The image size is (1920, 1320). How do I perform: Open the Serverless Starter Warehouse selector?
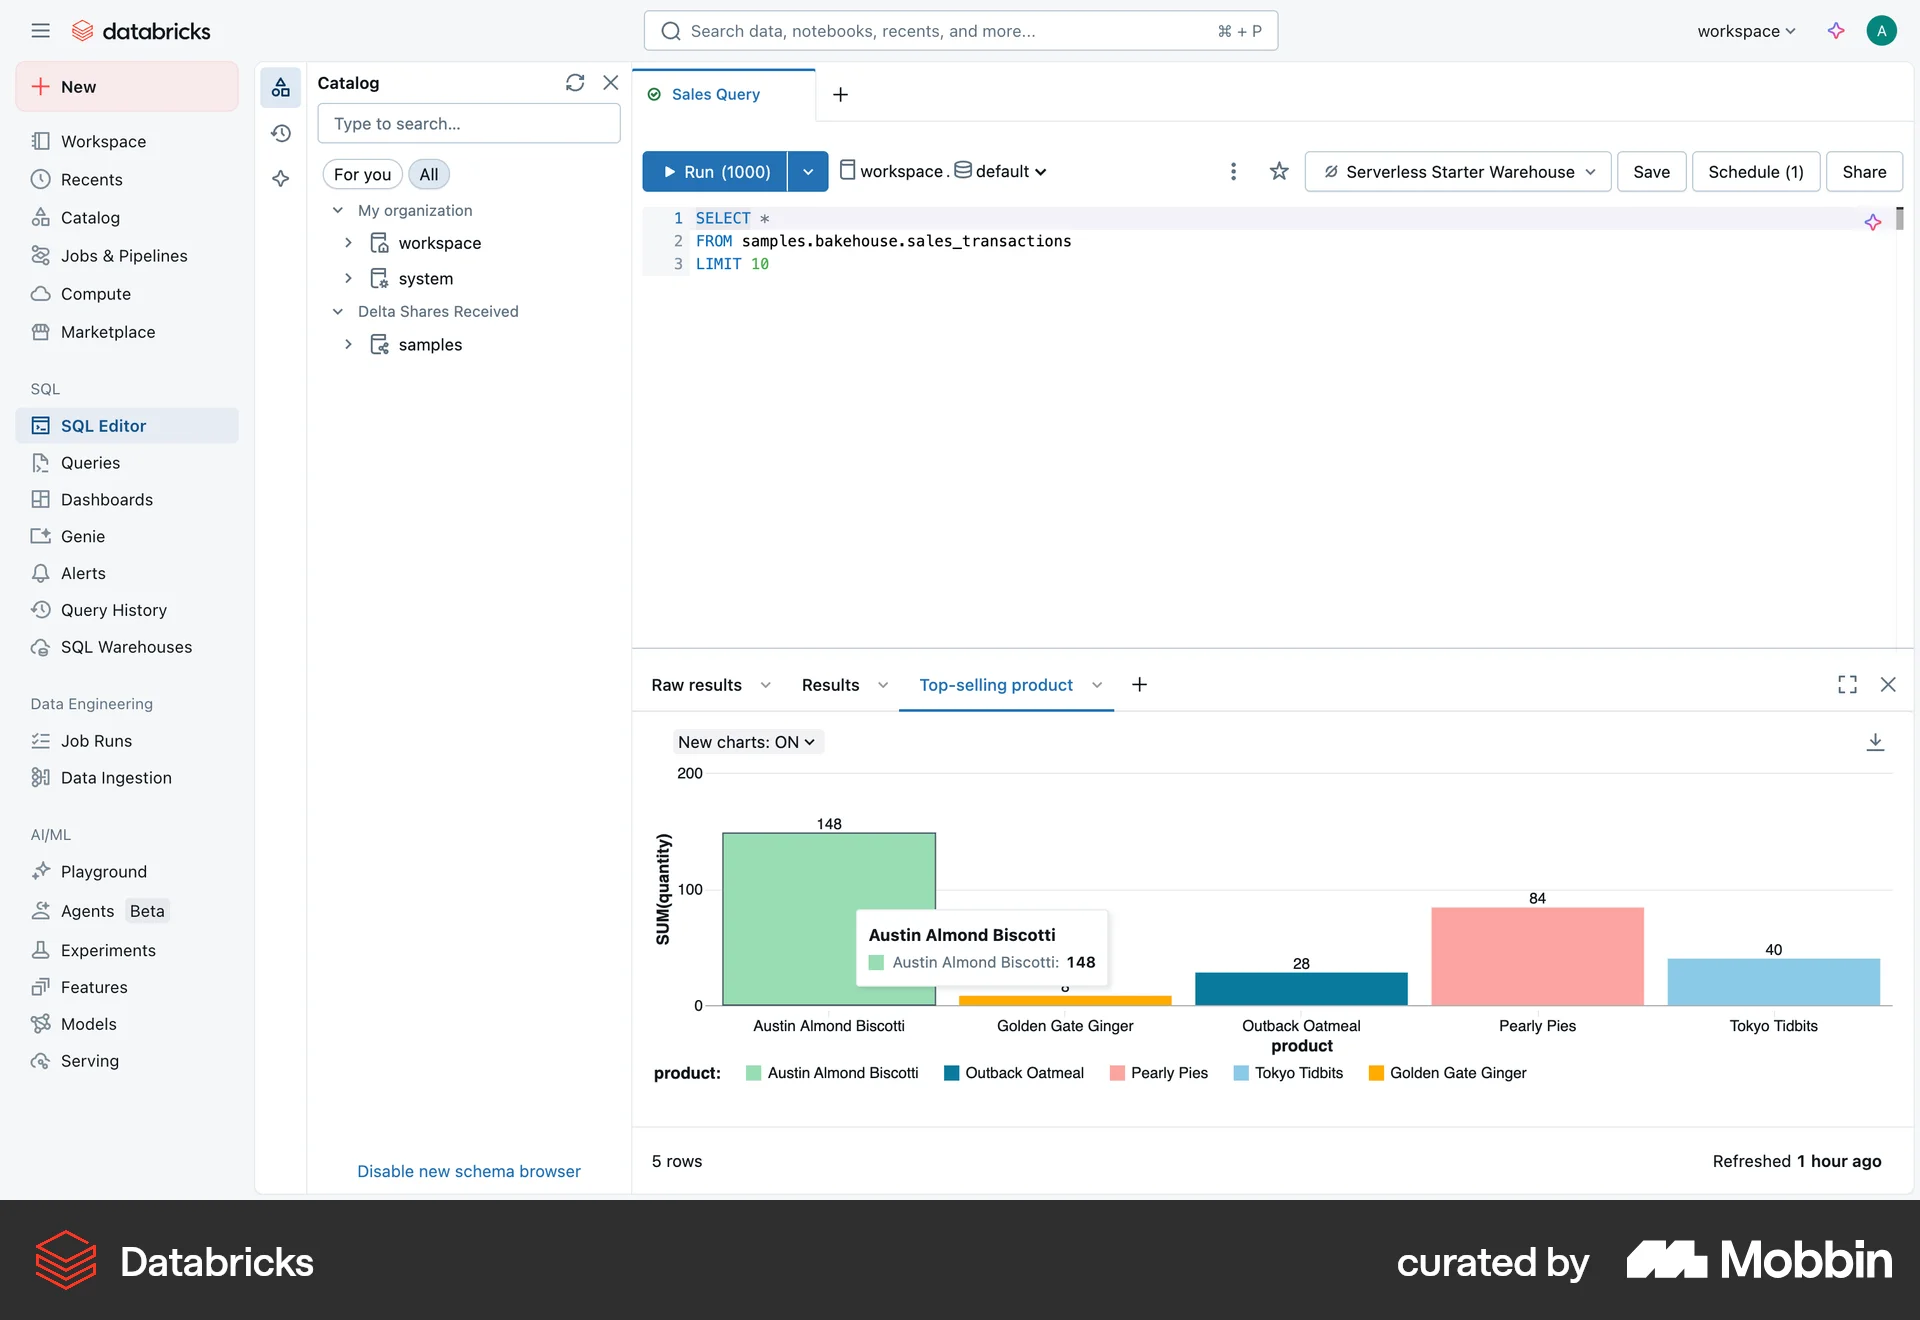(x=1457, y=171)
